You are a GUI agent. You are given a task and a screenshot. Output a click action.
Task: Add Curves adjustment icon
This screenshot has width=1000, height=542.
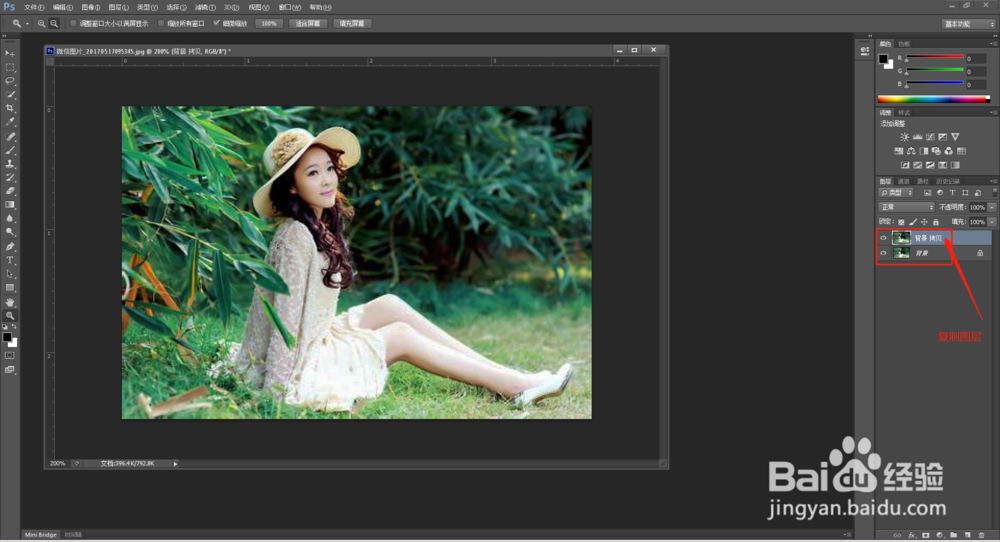(930, 137)
